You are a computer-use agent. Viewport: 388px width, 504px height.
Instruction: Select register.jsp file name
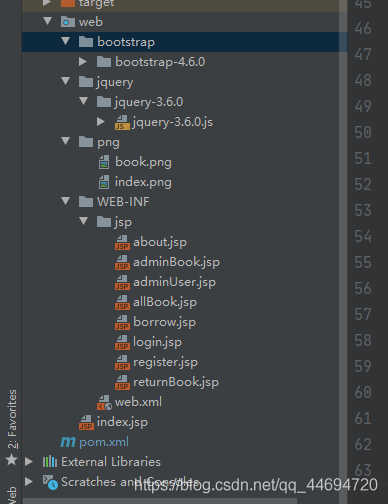(165, 362)
